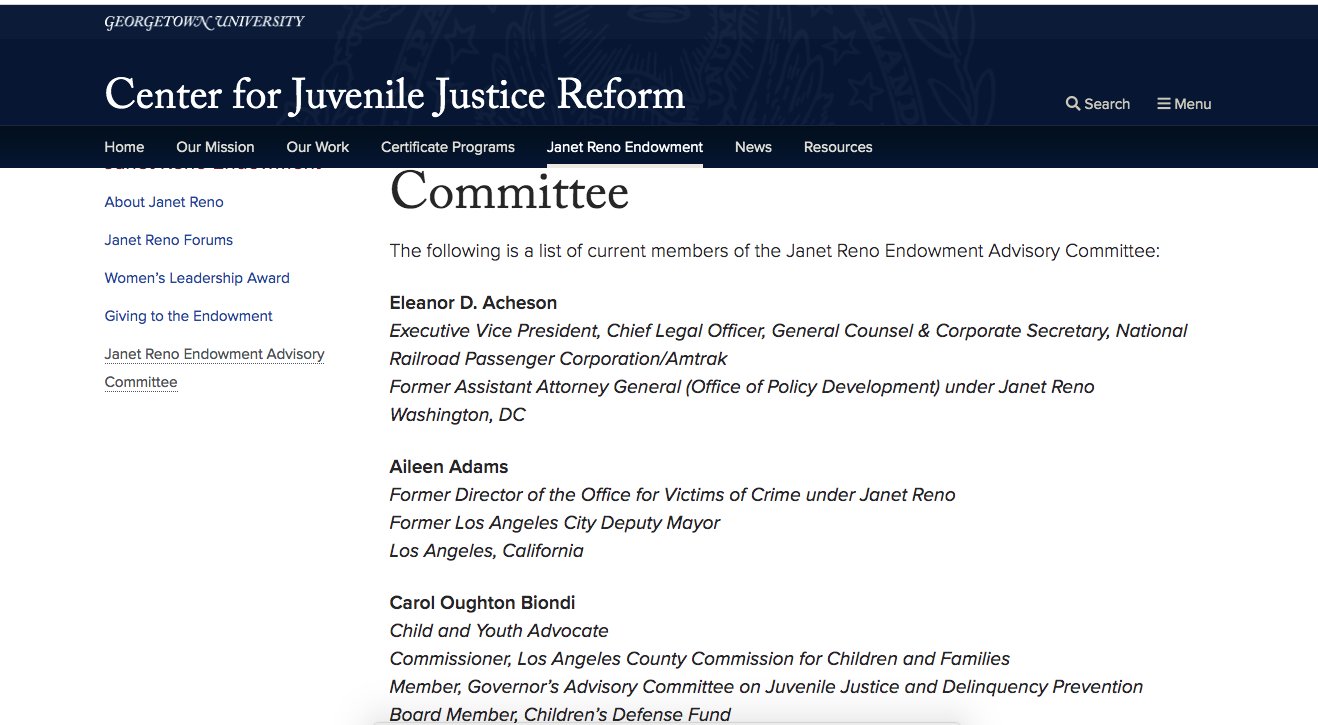
Task: Click the Search magnifier icon
Action: coord(1073,104)
